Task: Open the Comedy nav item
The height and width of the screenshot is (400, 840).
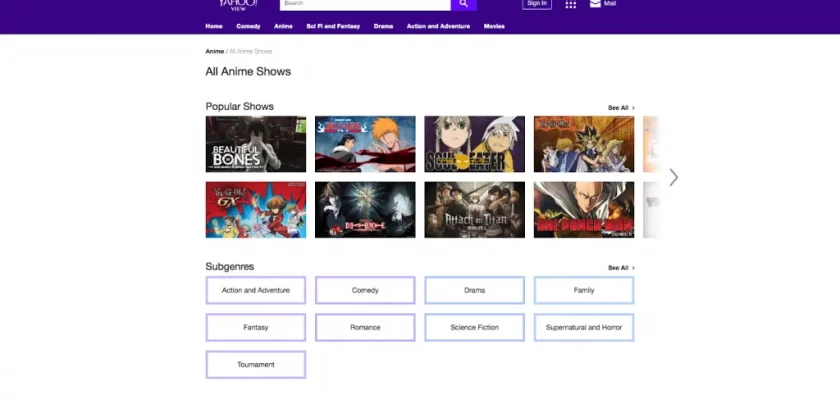Action: 248,26
